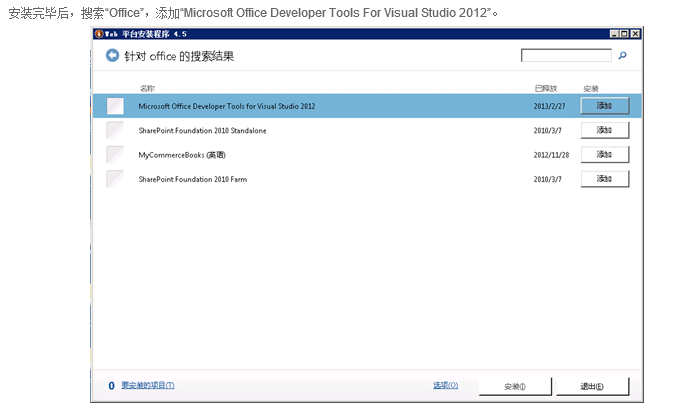
Task: Click the 已释放 released column header
Action: (x=546, y=89)
